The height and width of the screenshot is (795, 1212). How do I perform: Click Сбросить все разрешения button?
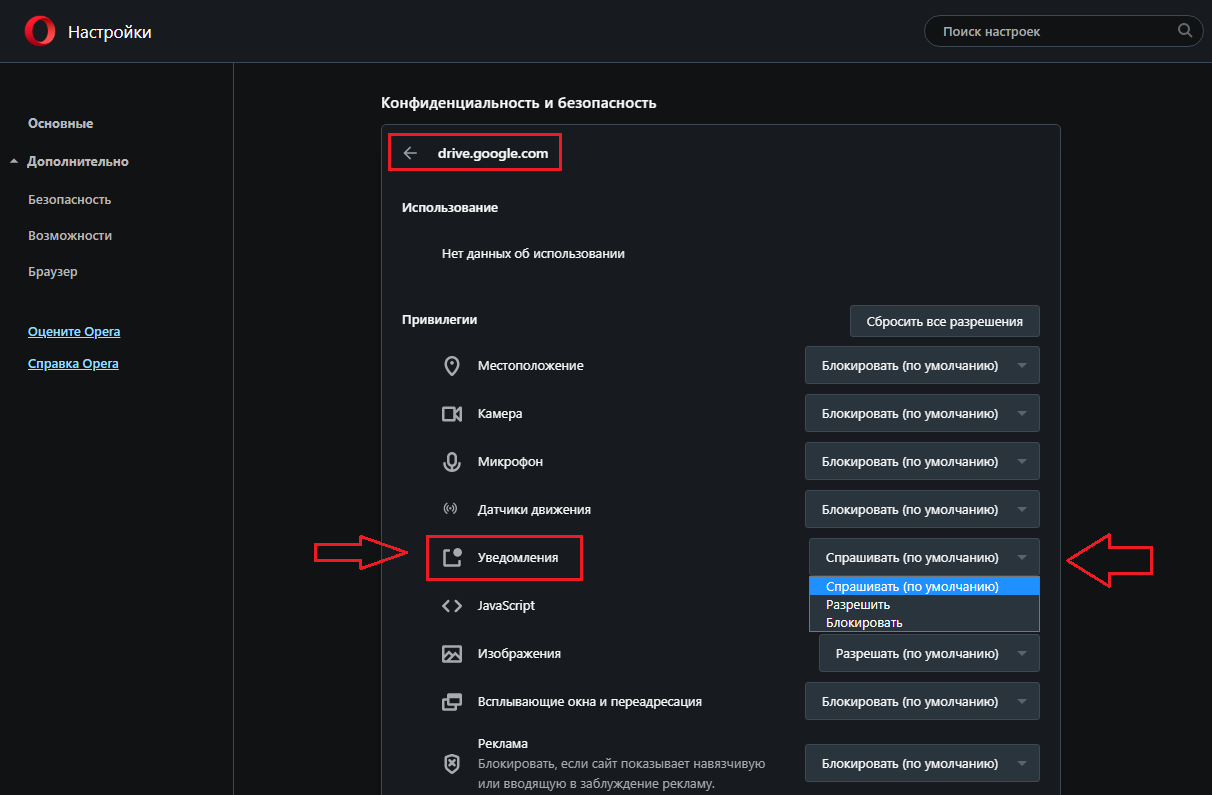(945, 321)
